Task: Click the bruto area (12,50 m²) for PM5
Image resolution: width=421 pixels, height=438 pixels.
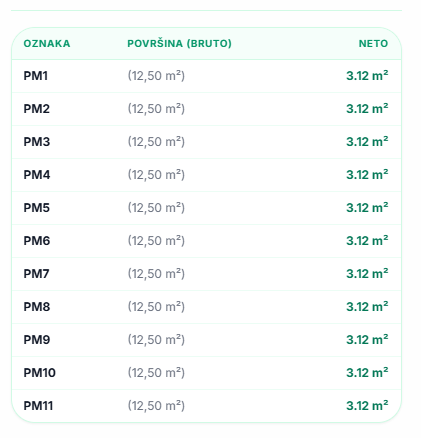Action: (156, 208)
